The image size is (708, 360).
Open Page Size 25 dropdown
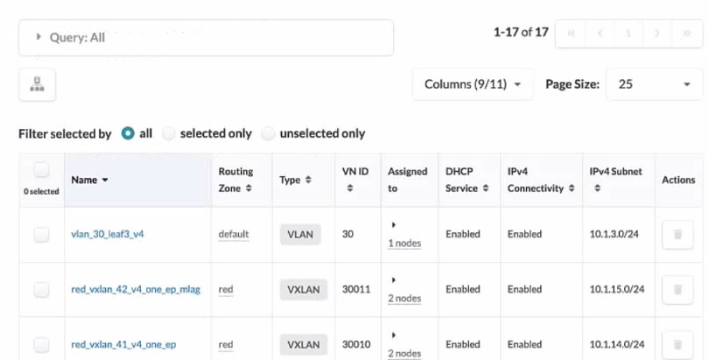[x=654, y=84]
